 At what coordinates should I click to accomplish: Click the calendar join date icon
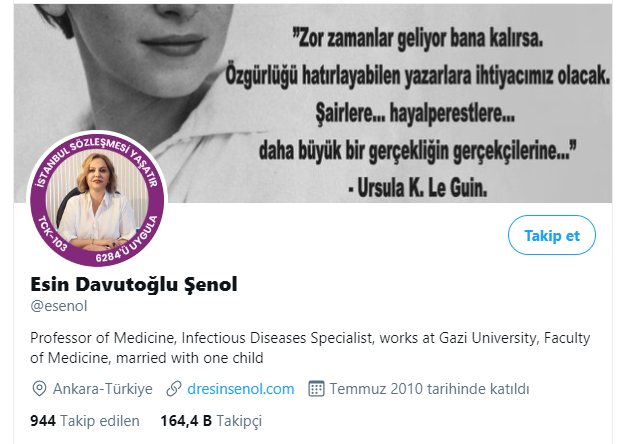[x=316, y=389]
